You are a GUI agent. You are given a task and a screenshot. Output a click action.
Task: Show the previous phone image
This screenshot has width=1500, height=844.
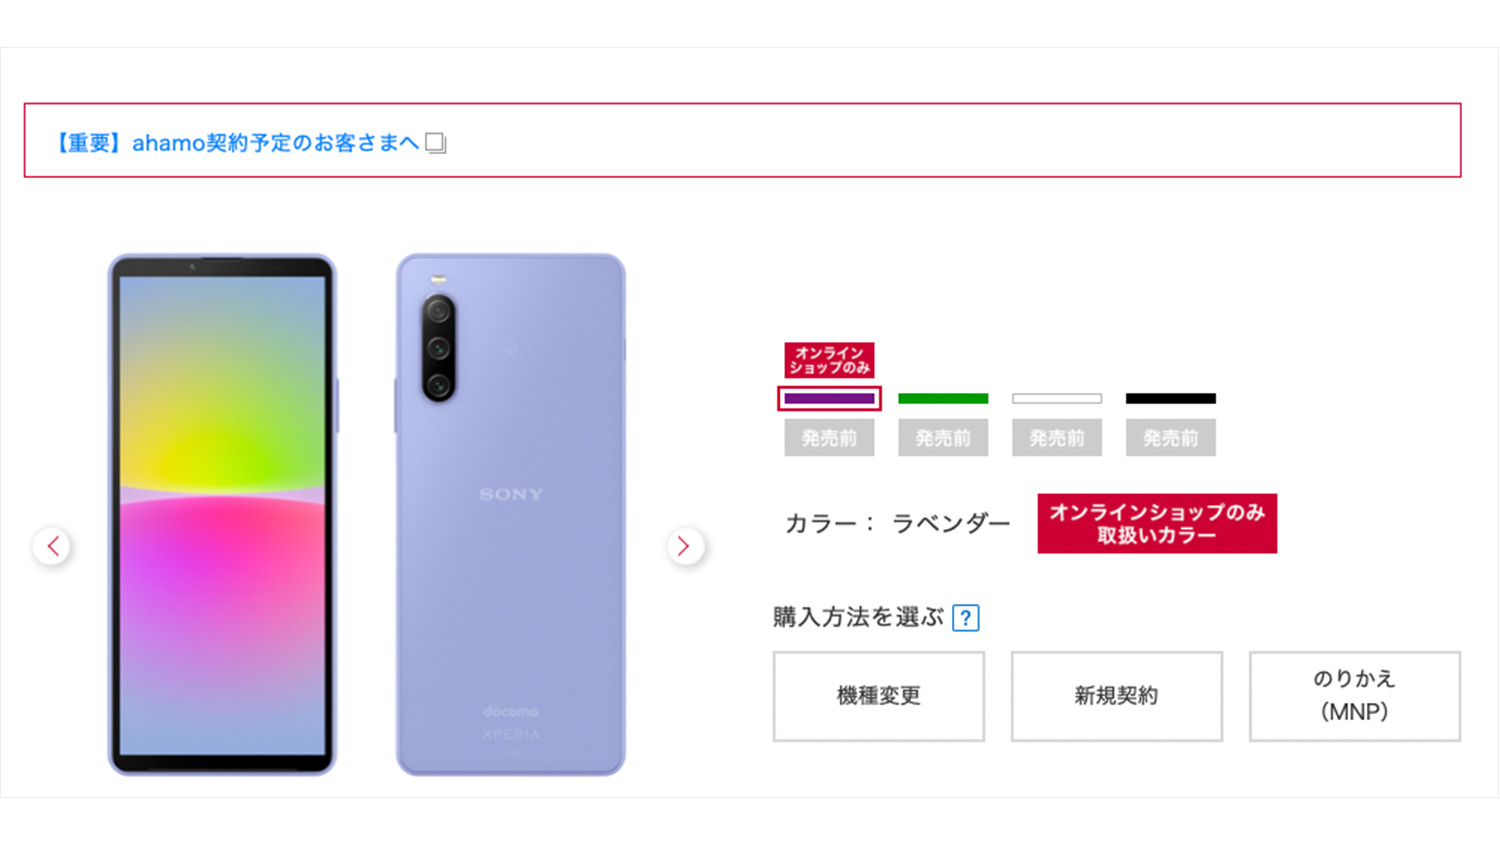(52, 546)
